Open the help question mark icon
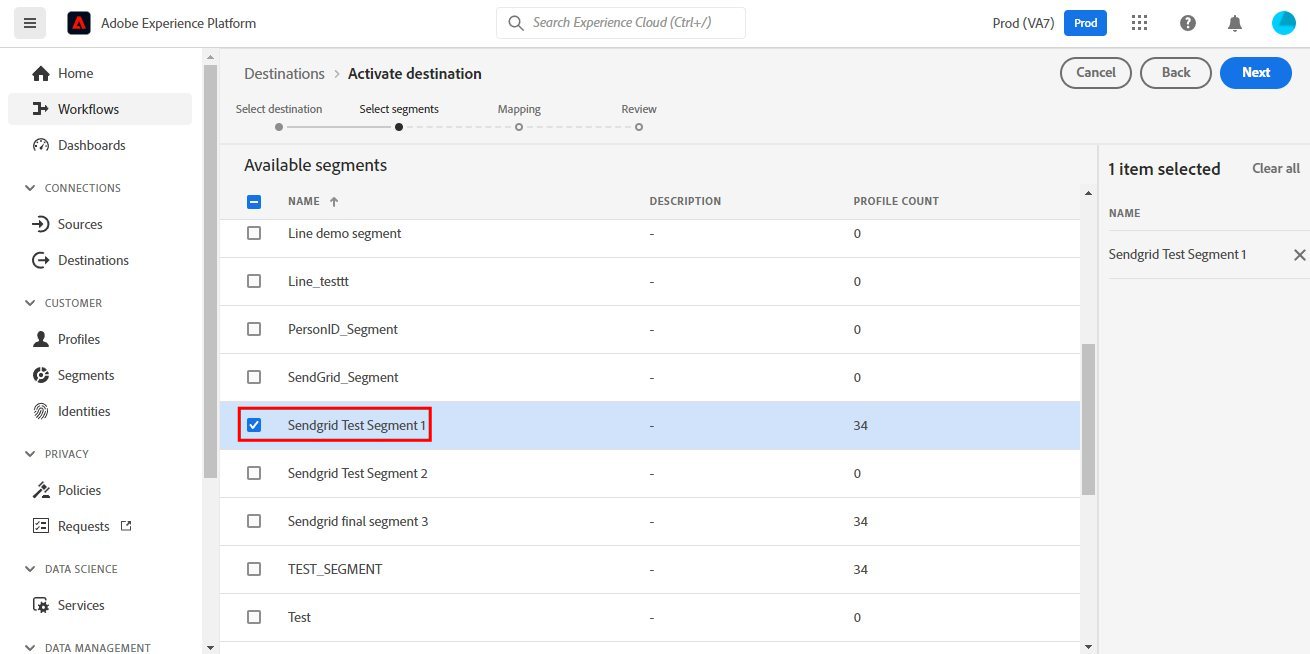The height and width of the screenshot is (654, 1310). (x=1188, y=23)
